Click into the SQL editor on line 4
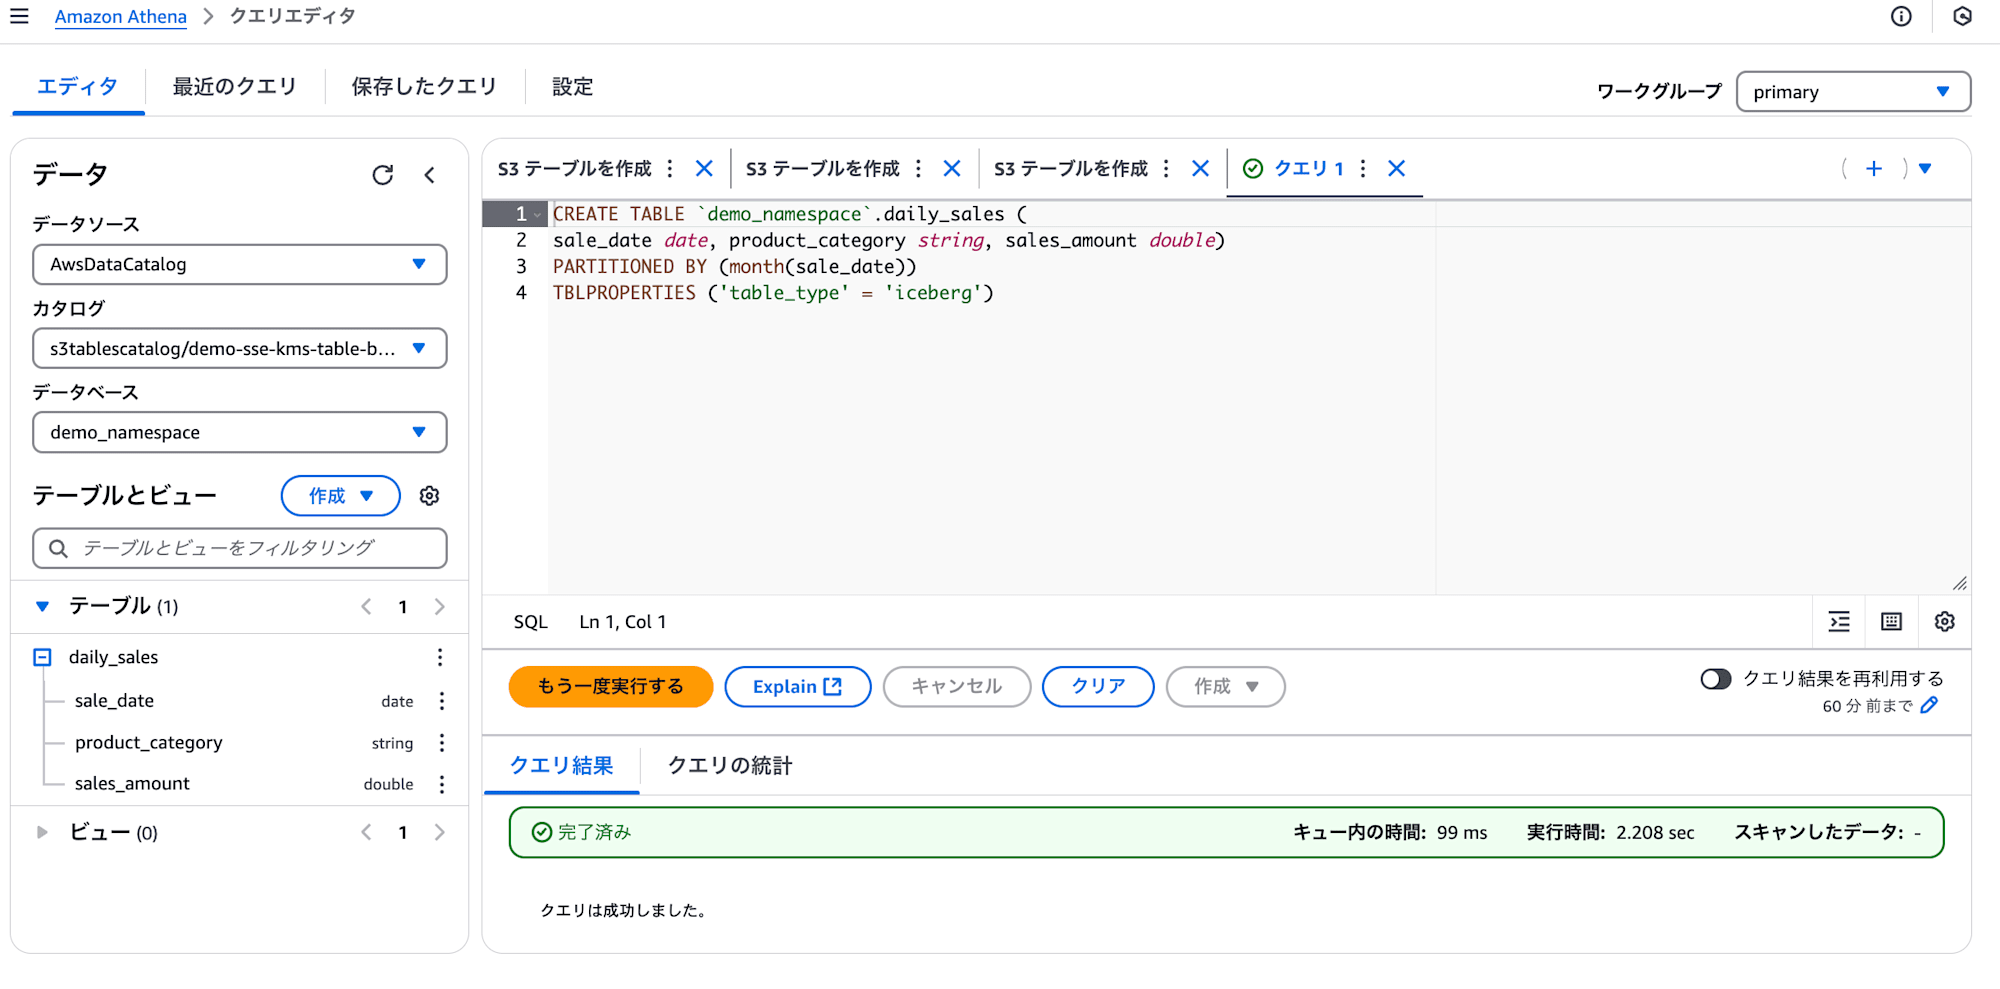This screenshot has width=2000, height=989. 773,293
